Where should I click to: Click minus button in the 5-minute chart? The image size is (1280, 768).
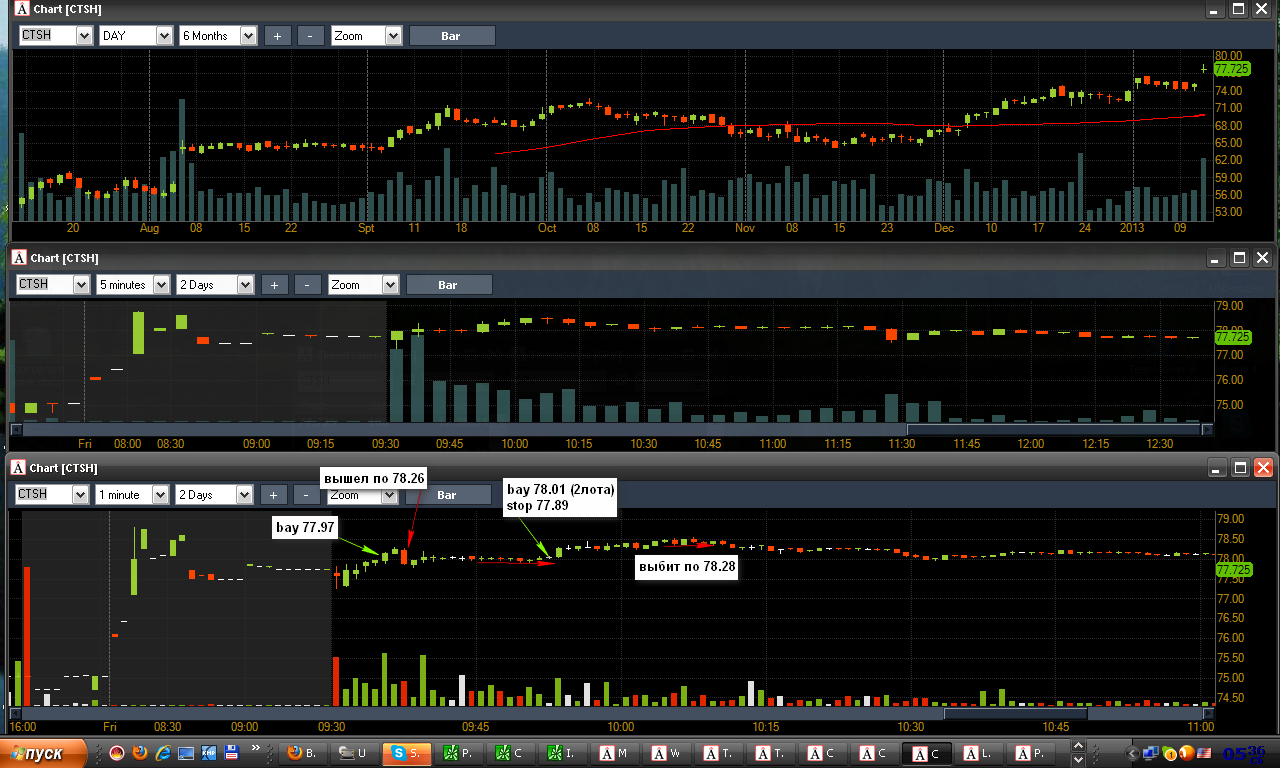coord(308,284)
